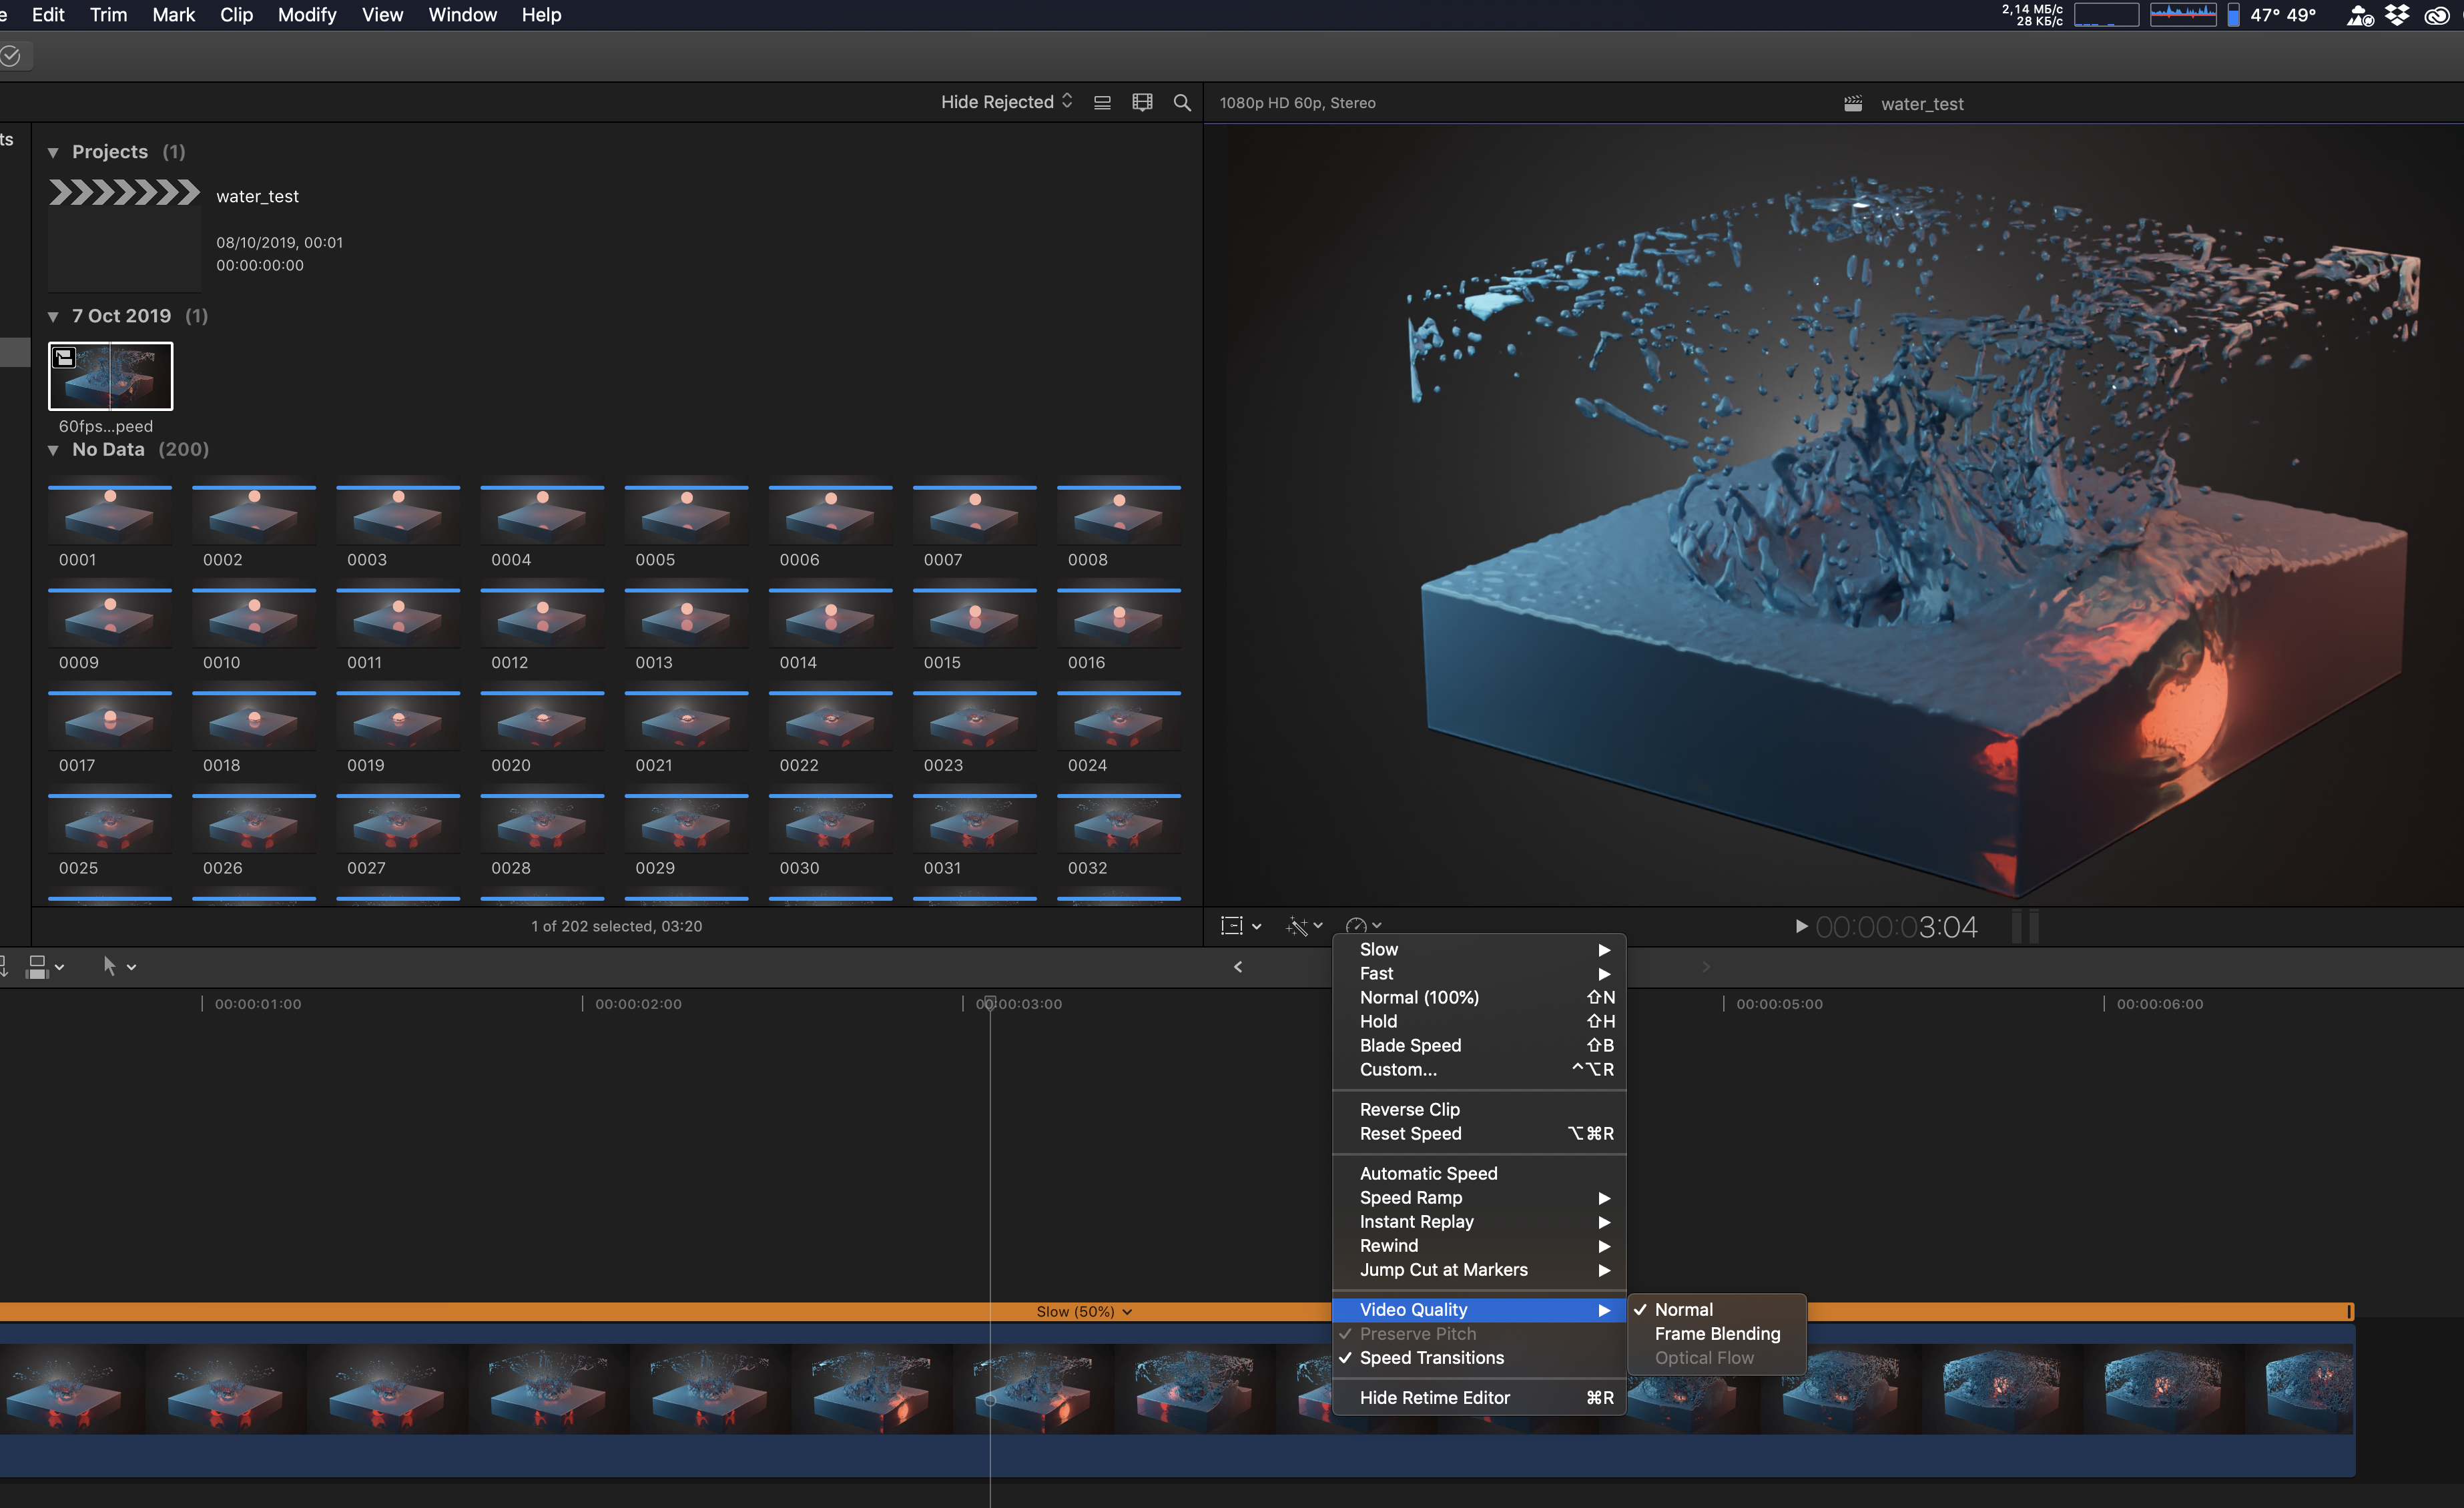
Task: Expand the Speed Ramp submenu
Action: click(1479, 1197)
